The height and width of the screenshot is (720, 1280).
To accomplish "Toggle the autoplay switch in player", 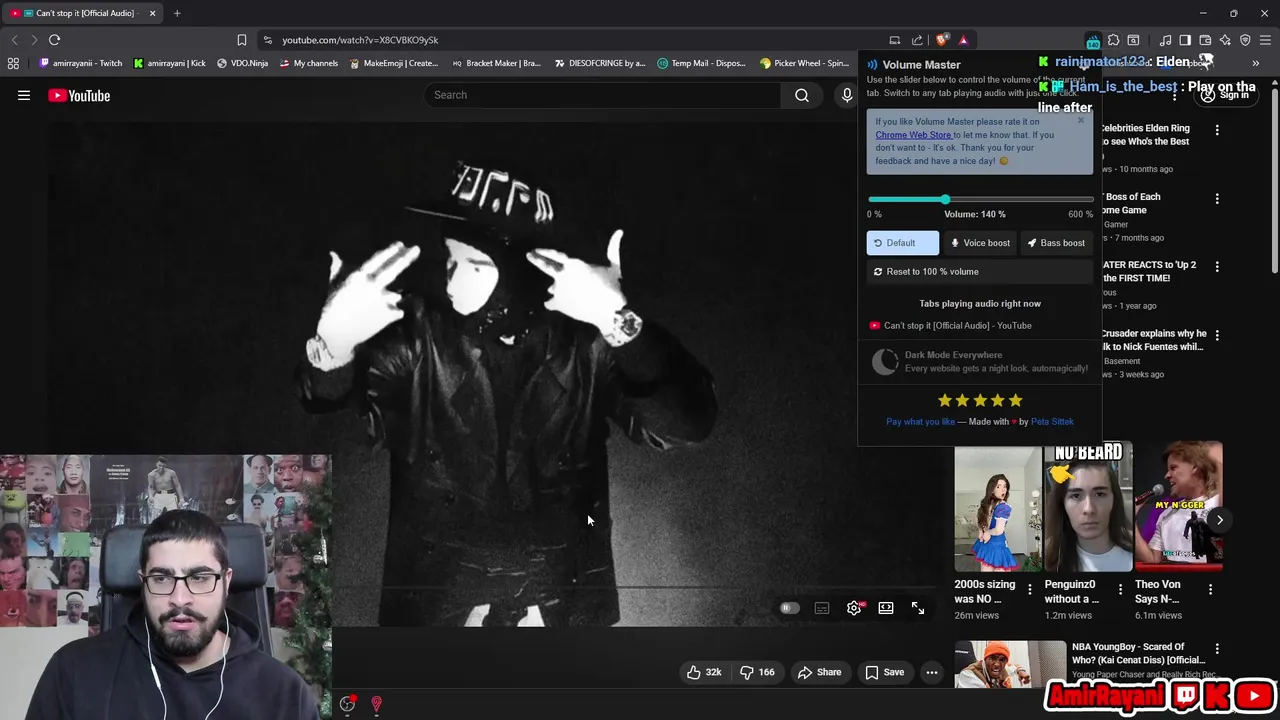I will pos(789,608).
